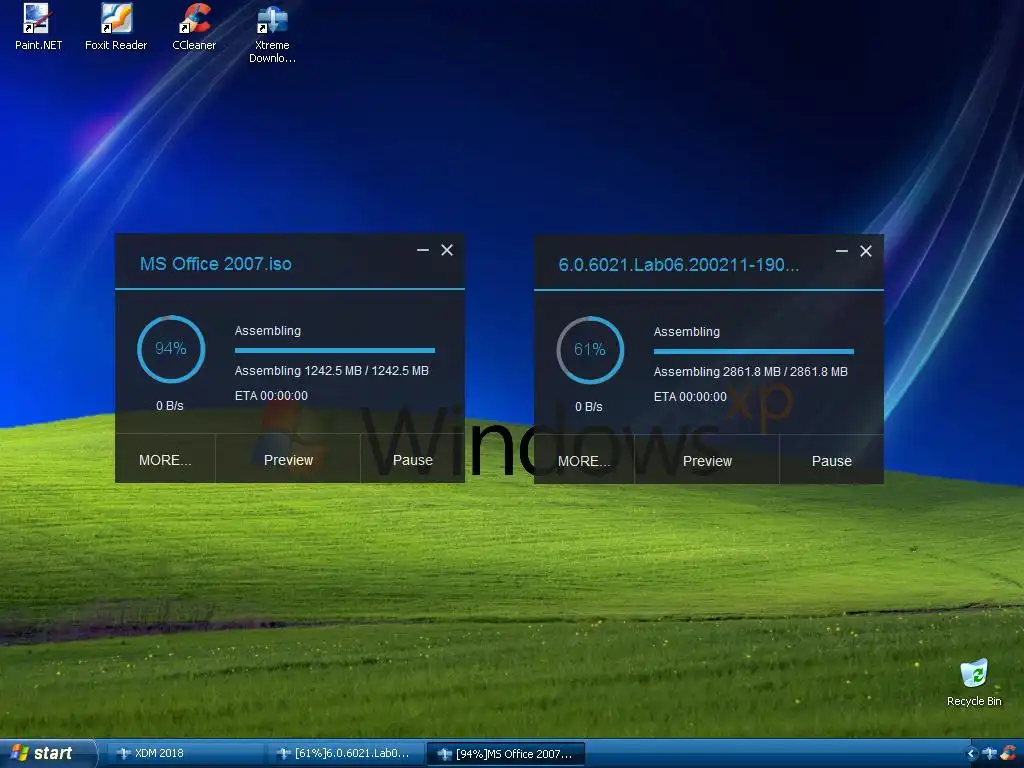This screenshot has width=1024, height=768.
Task: Close the 6.0.6021.Lab06 download window
Action: [x=866, y=251]
